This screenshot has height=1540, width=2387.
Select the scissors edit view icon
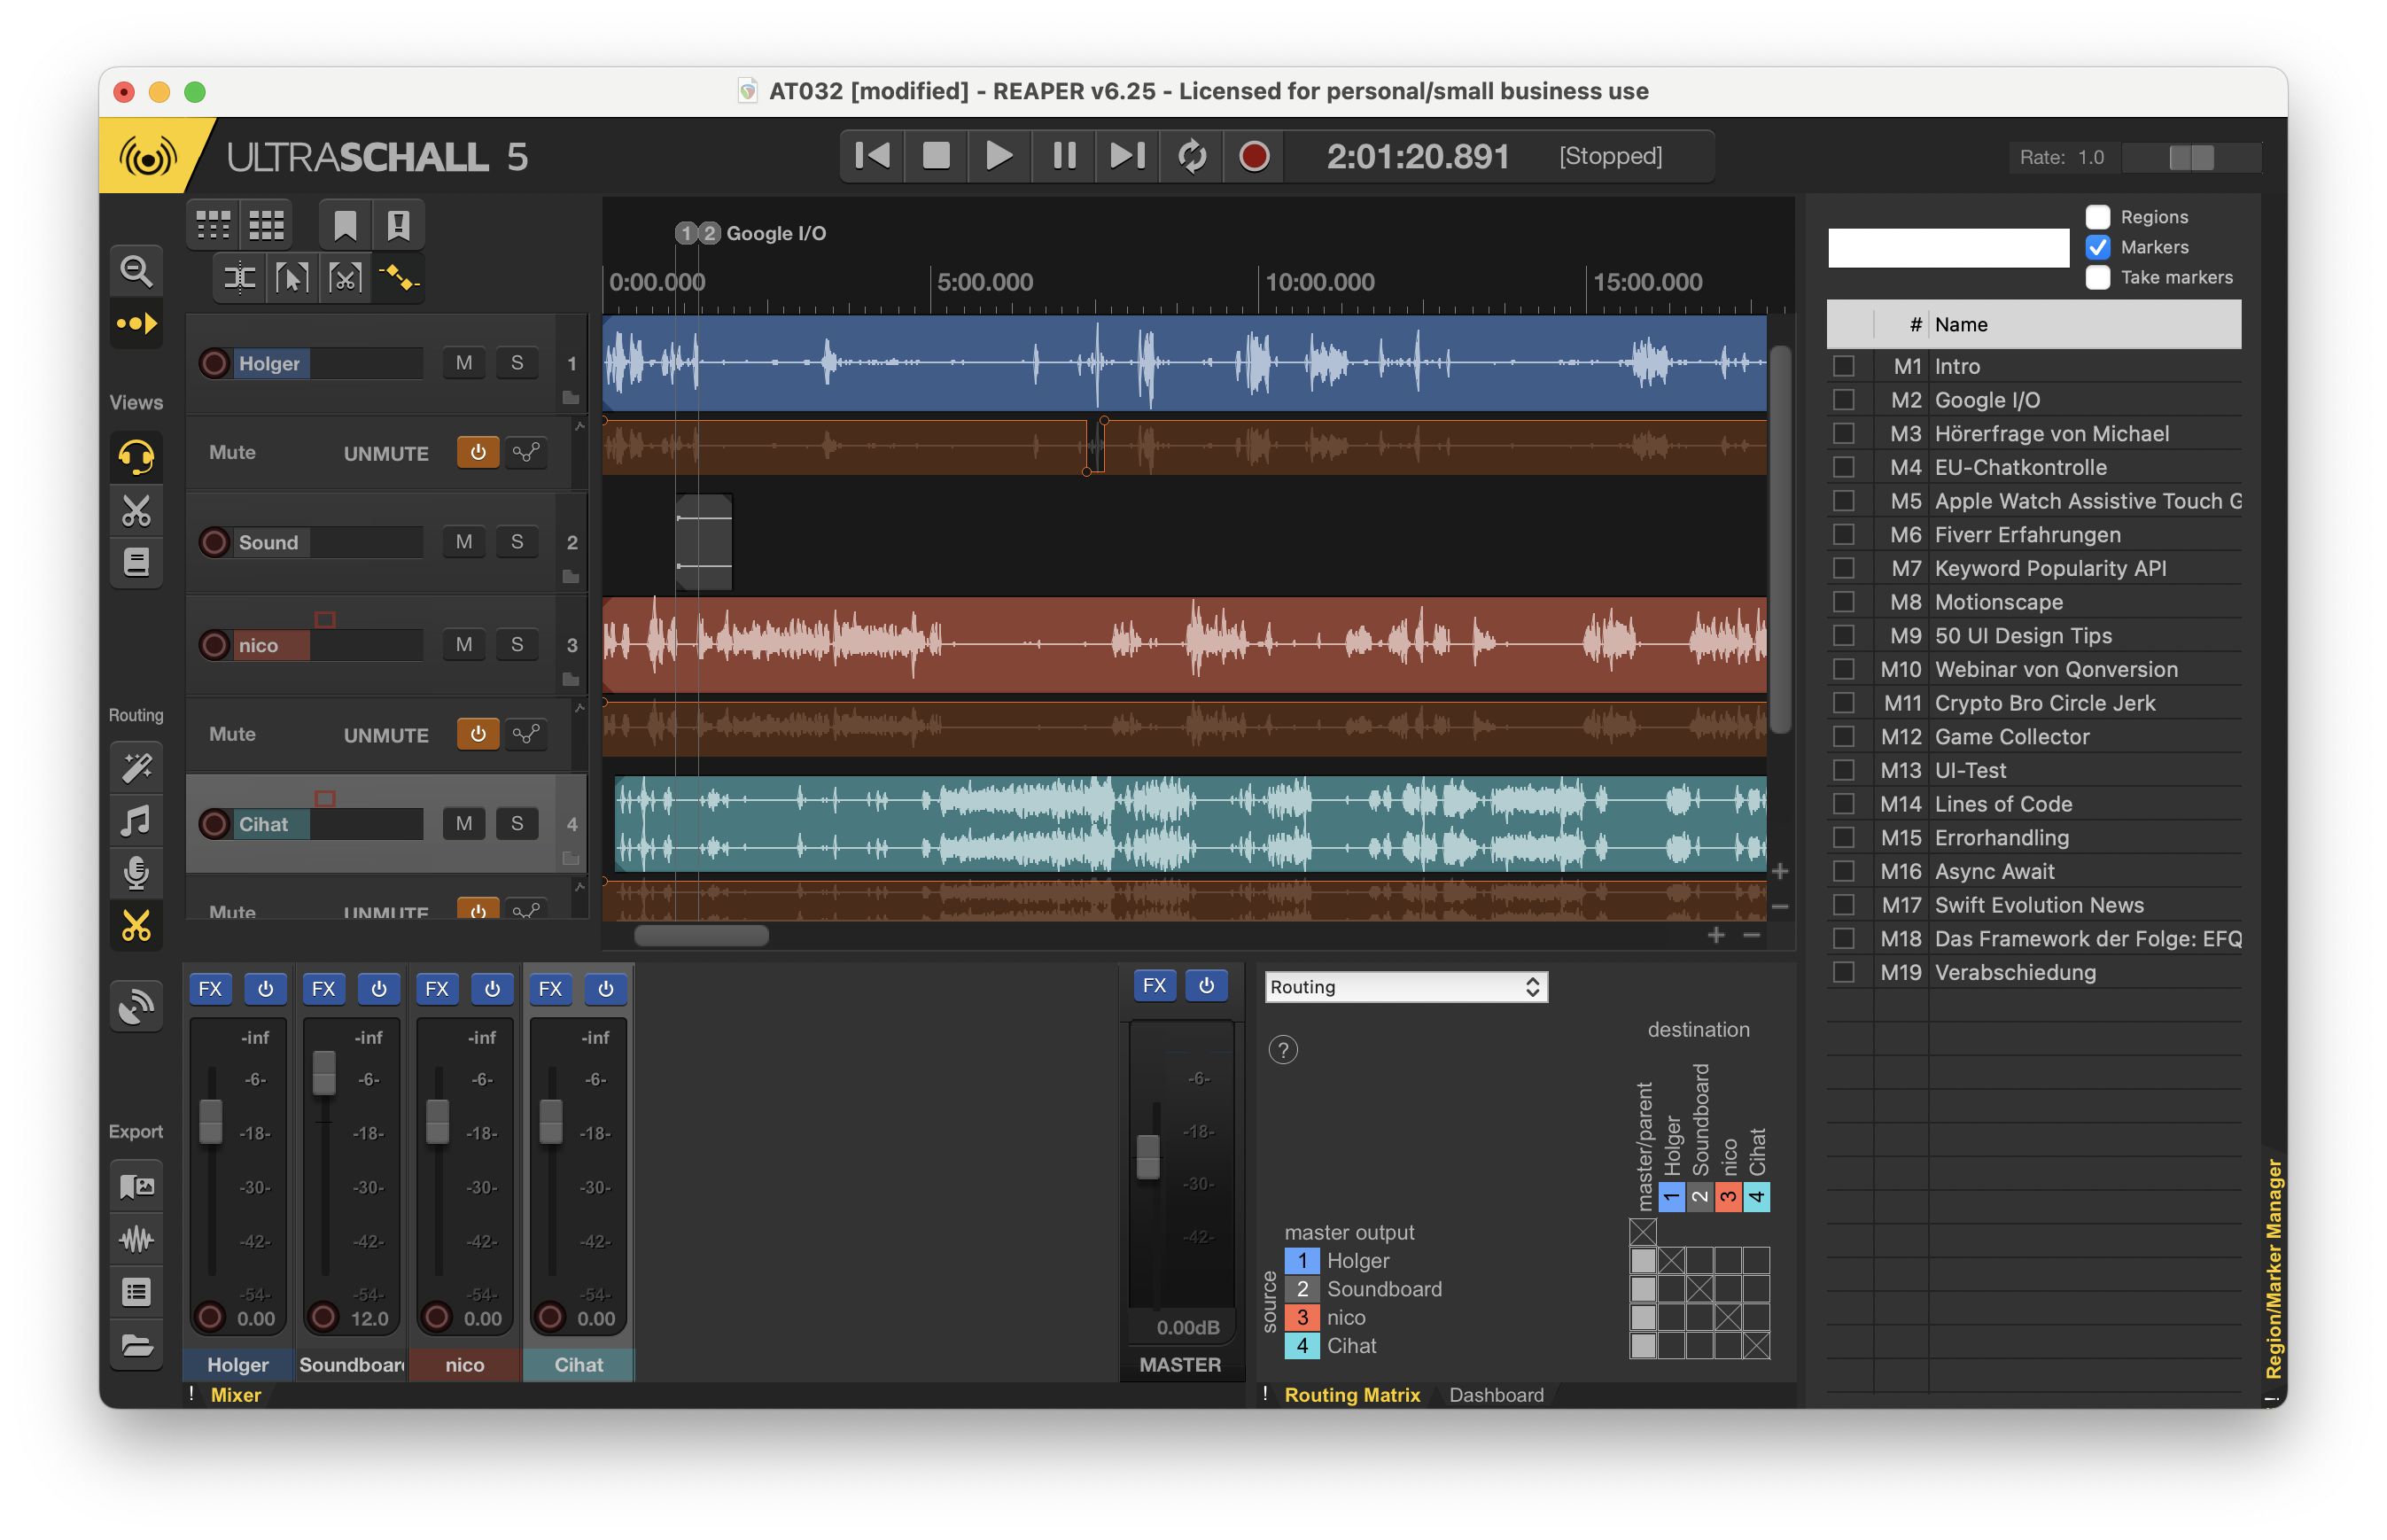pyautogui.click(x=136, y=510)
